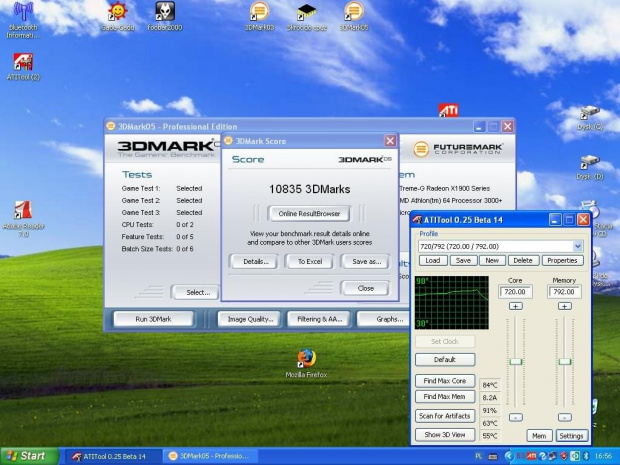Click the Core clock field 720.00

click(515, 292)
